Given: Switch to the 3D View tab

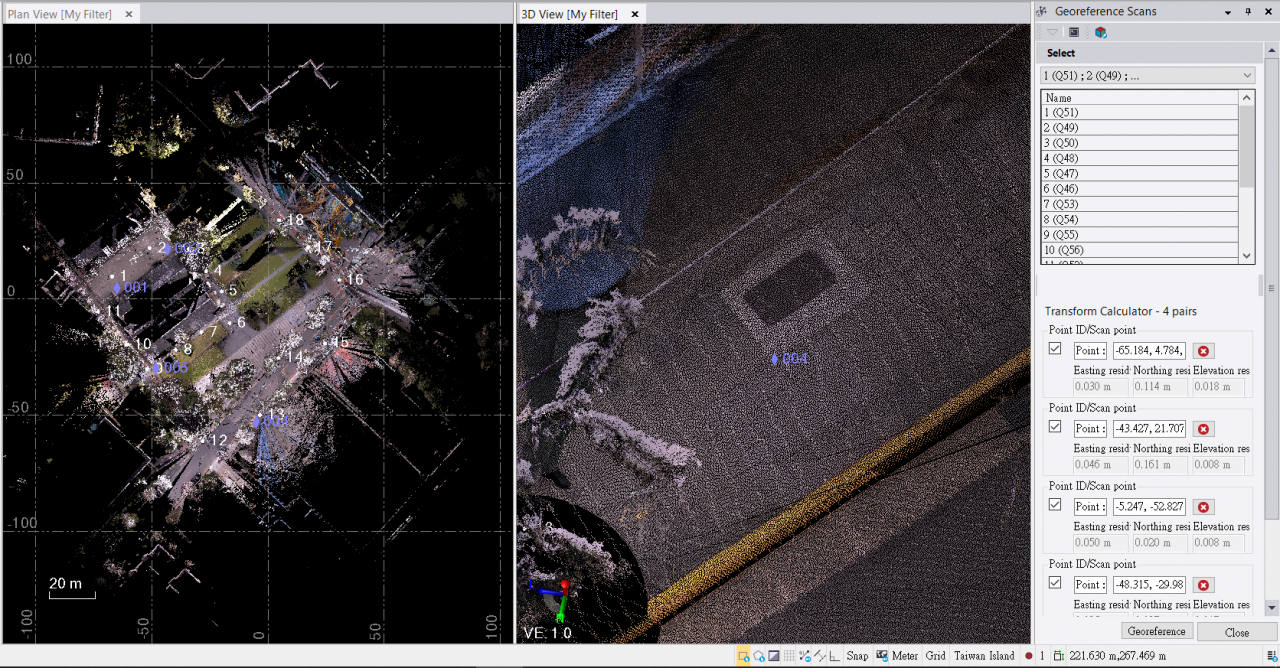Looking at the screenshot, I should (x=570, y=14).
